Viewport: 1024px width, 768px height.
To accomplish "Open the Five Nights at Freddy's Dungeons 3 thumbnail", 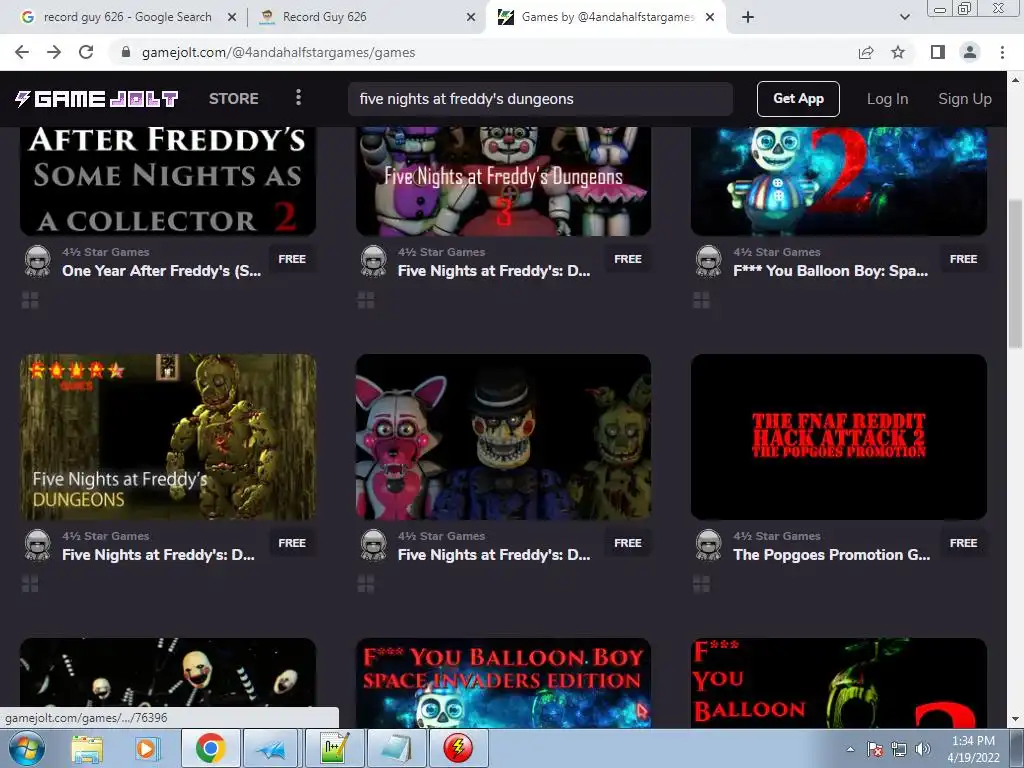I will [x=503, y=181].
